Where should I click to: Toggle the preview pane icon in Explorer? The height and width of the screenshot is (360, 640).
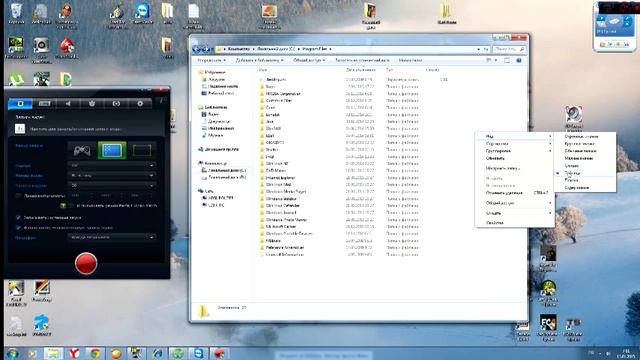pyautogui.click(x=507, y=60)
